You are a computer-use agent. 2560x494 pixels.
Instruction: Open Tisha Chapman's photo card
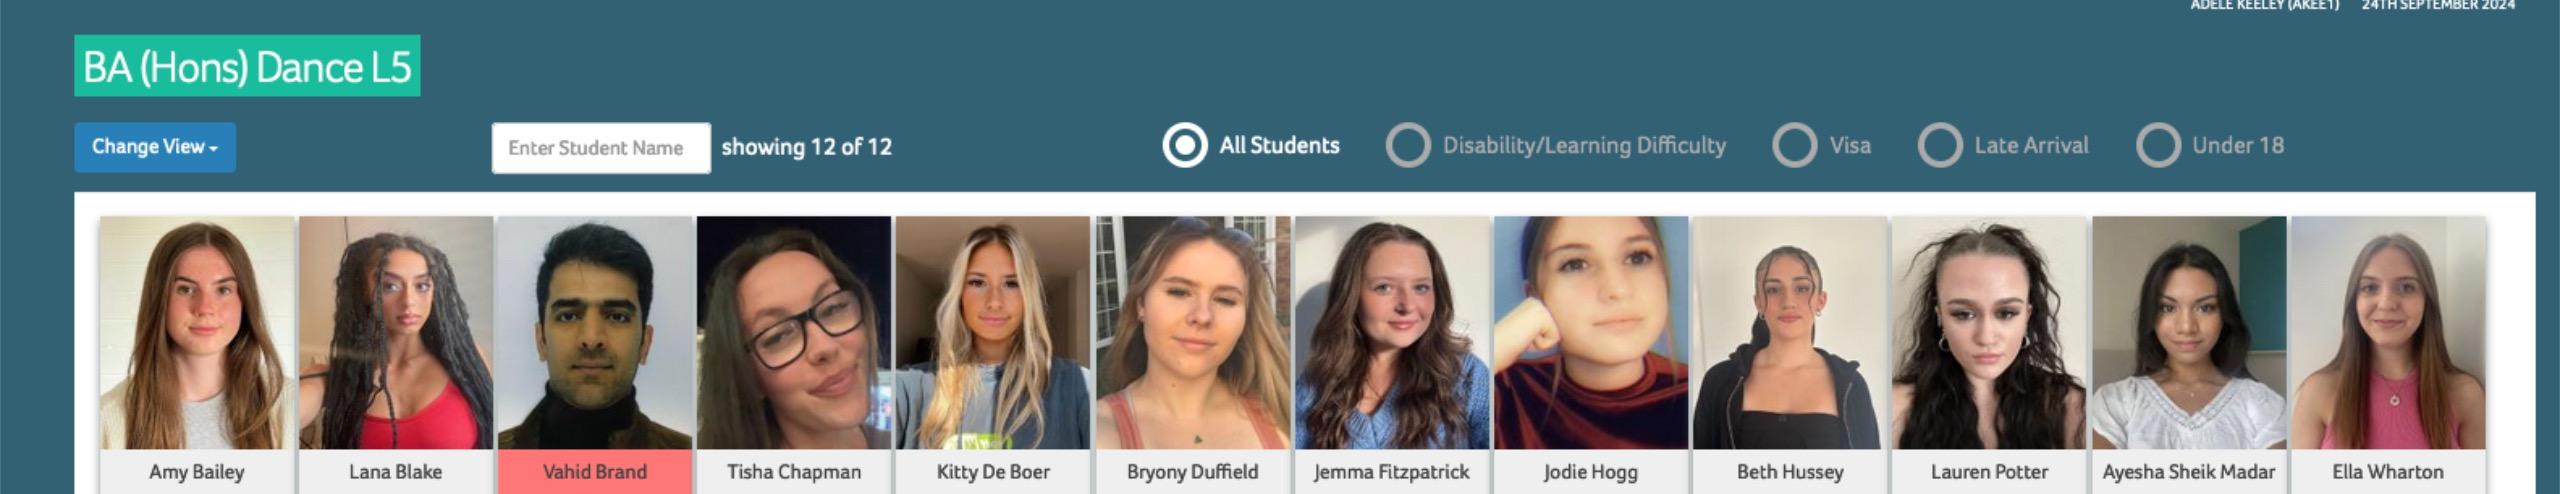click(x=794, y=333)
